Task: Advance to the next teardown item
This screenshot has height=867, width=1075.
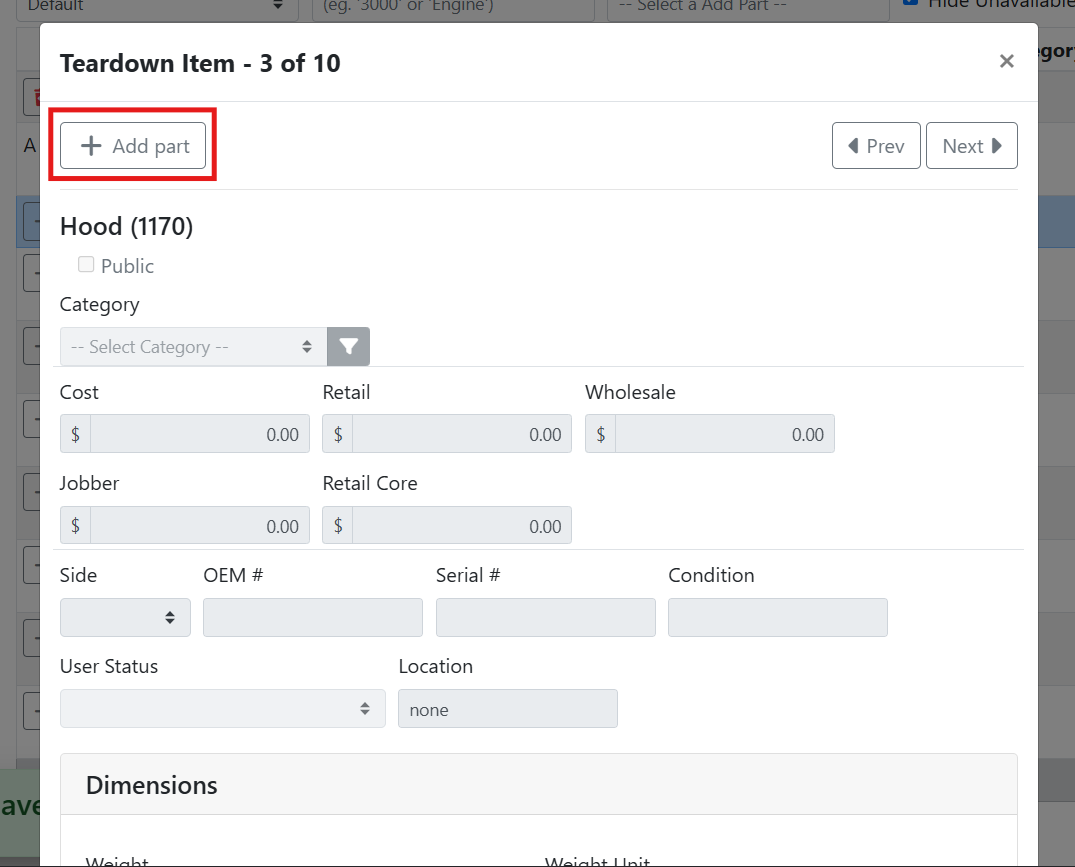Action: click(971, 146)
